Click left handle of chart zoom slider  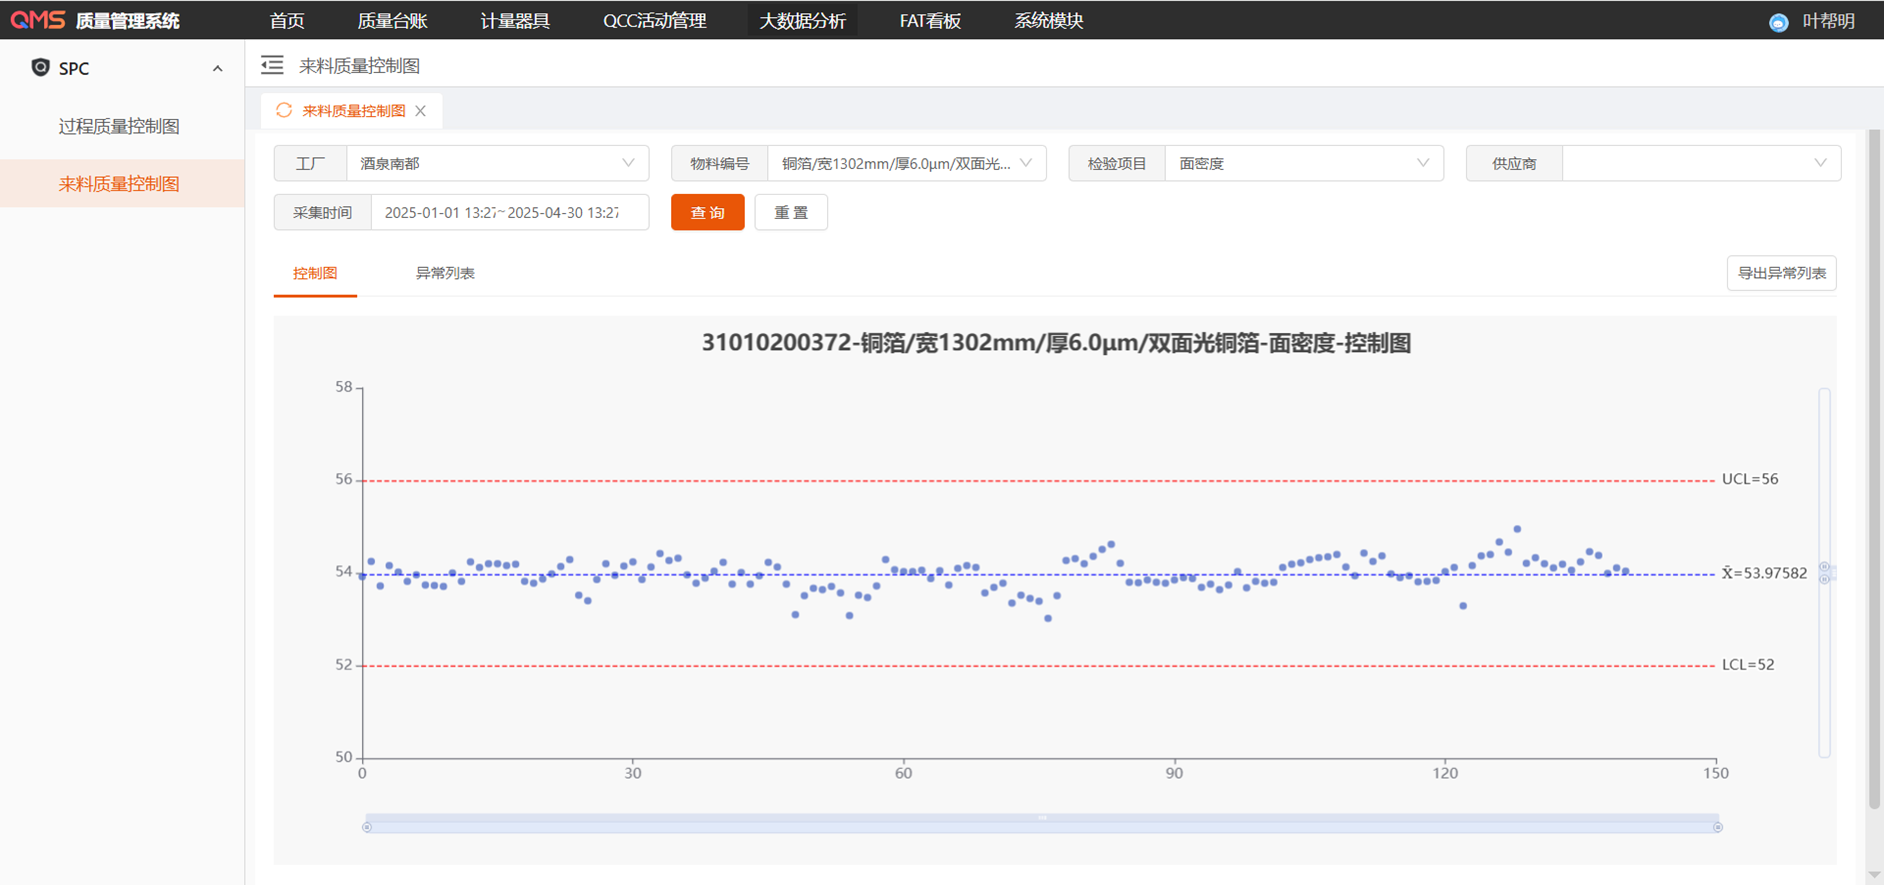pos(367,827)
